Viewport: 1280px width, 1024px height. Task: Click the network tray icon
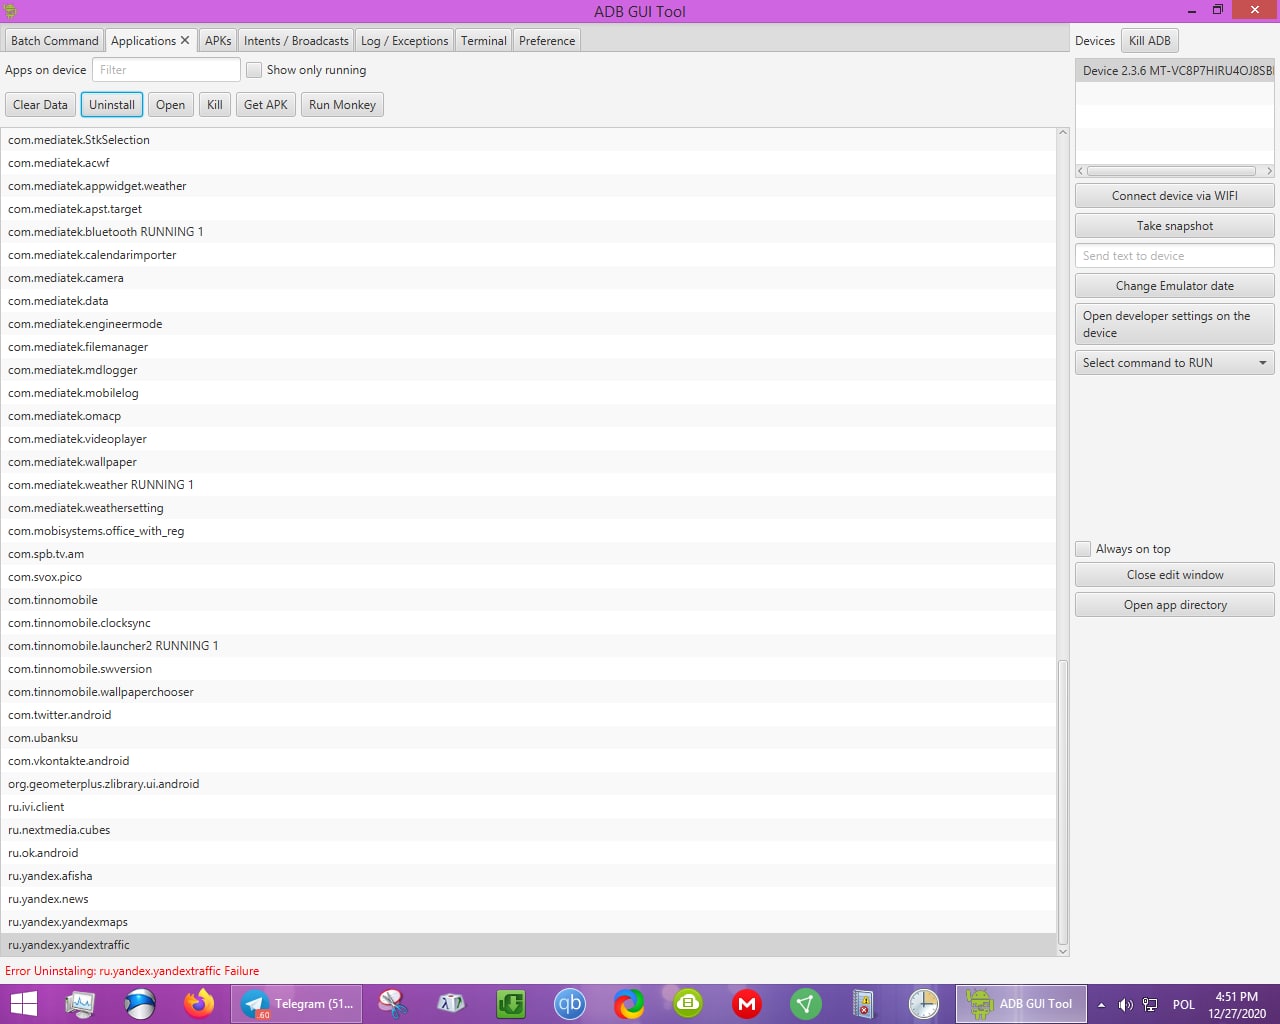[x=1151, y=1005]
